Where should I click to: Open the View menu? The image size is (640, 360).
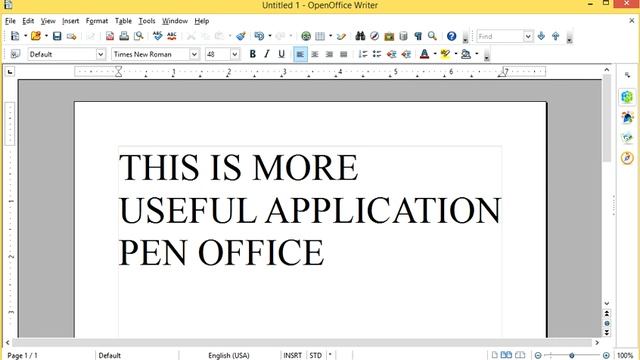click(x=48, y=21)
